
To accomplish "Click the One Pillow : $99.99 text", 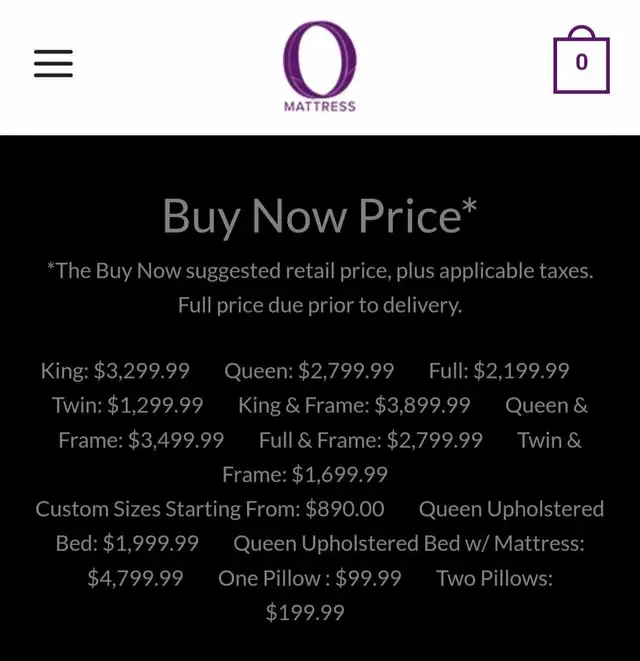I will (310, 578).
